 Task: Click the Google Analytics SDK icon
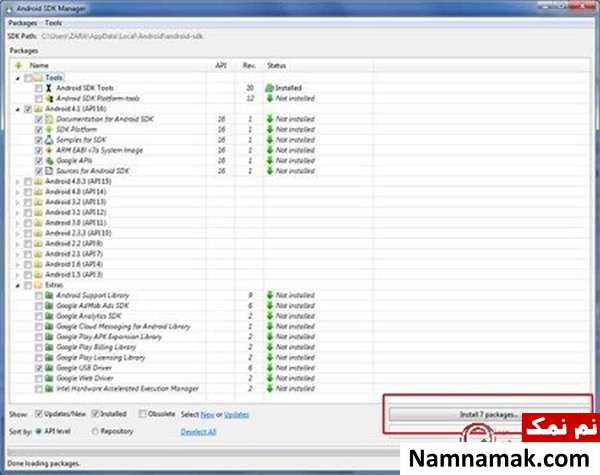[x=49, y=316]
